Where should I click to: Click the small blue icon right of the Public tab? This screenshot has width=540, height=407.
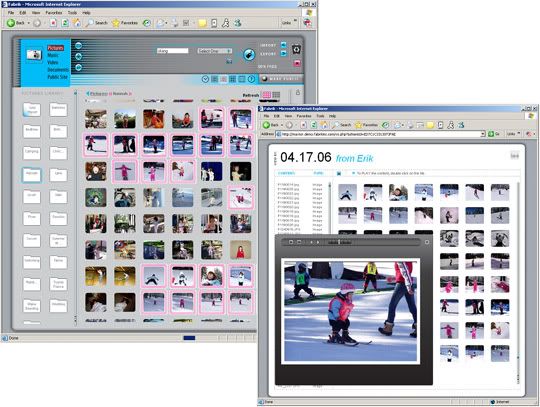[x=339, y=174]
